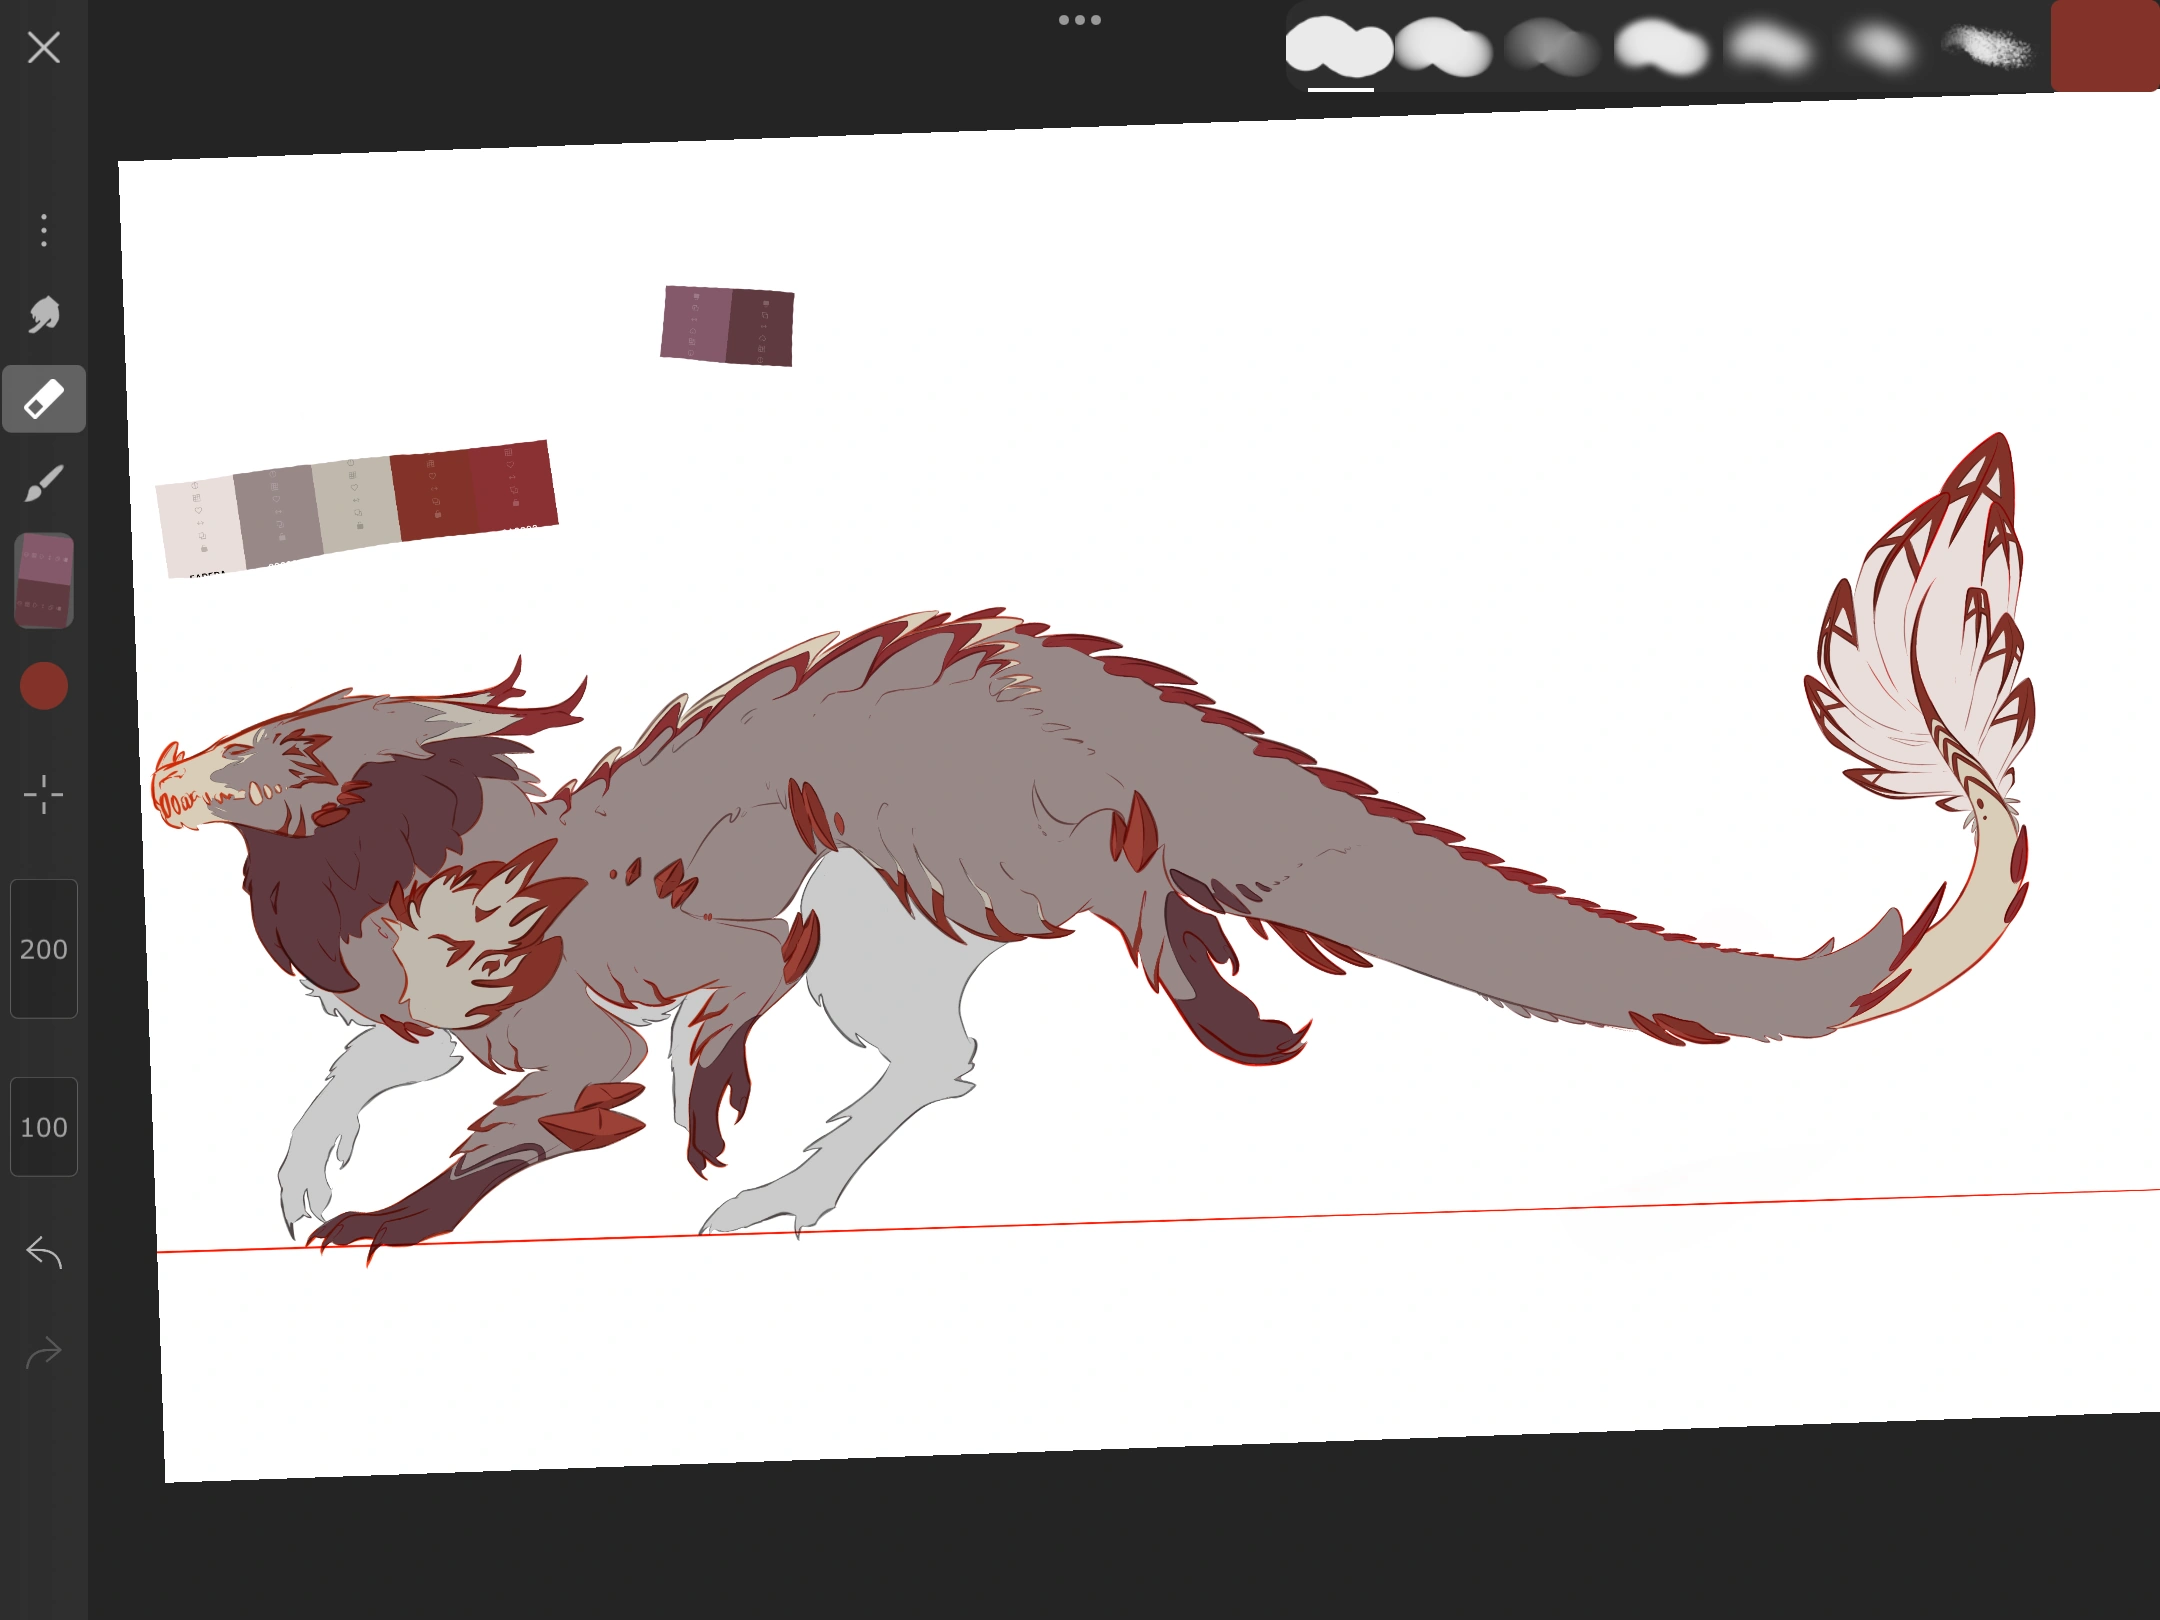Image resolution: width=2160 pixels, height=1620 pixels.
Task: Pick the second slightly soft brush preset
Action: 1443,47
